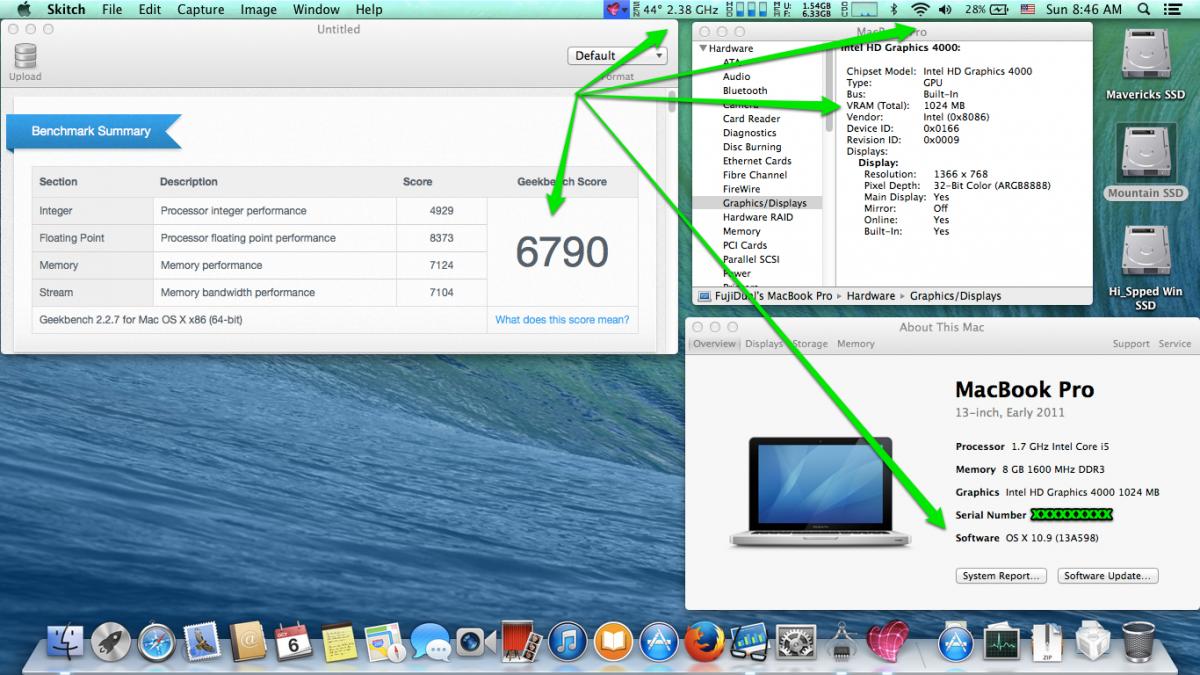This screenshot has width=1200, height=675.
Task: Select PCI Cards in hardware list
Action: pyautogui.click(x=745, y=245)
